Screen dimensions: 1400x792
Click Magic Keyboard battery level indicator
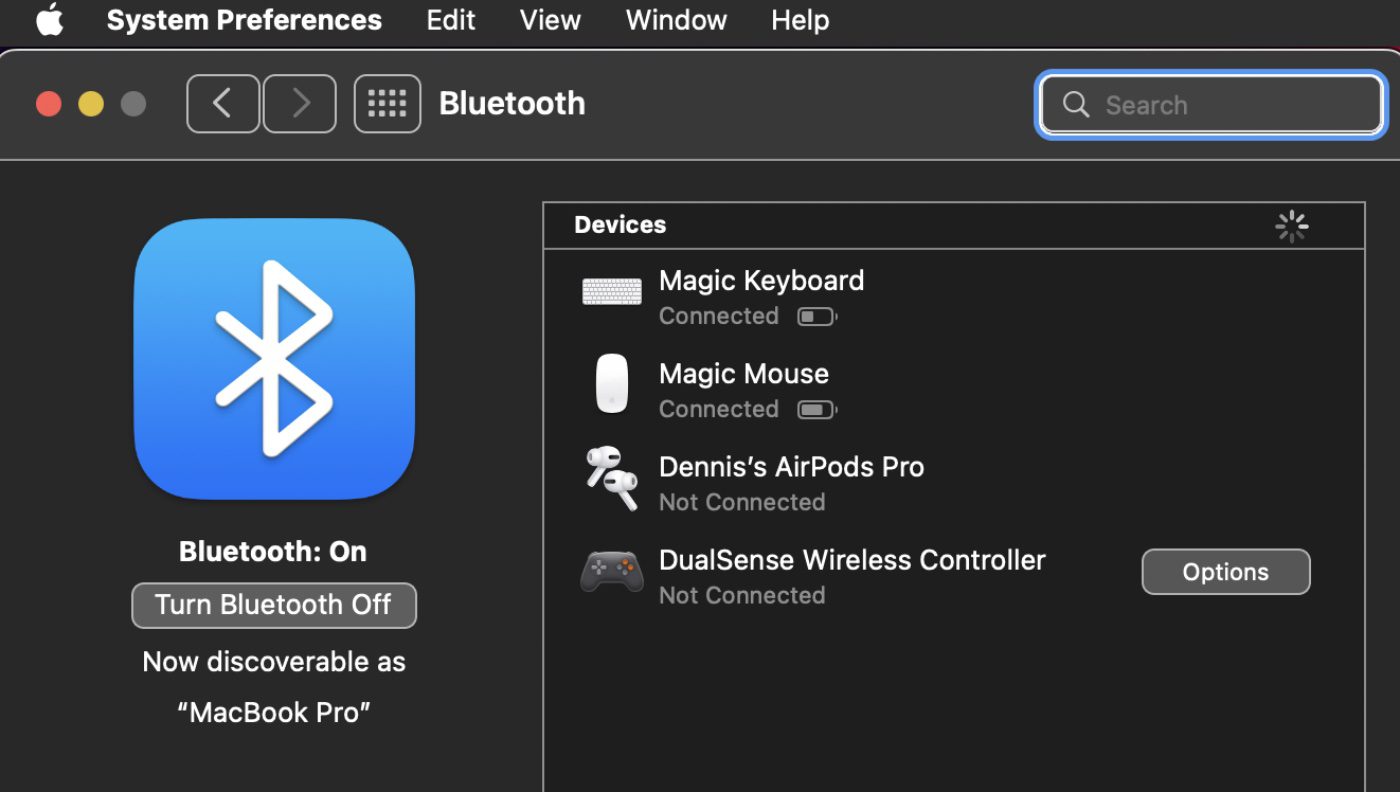click(816, 317)
